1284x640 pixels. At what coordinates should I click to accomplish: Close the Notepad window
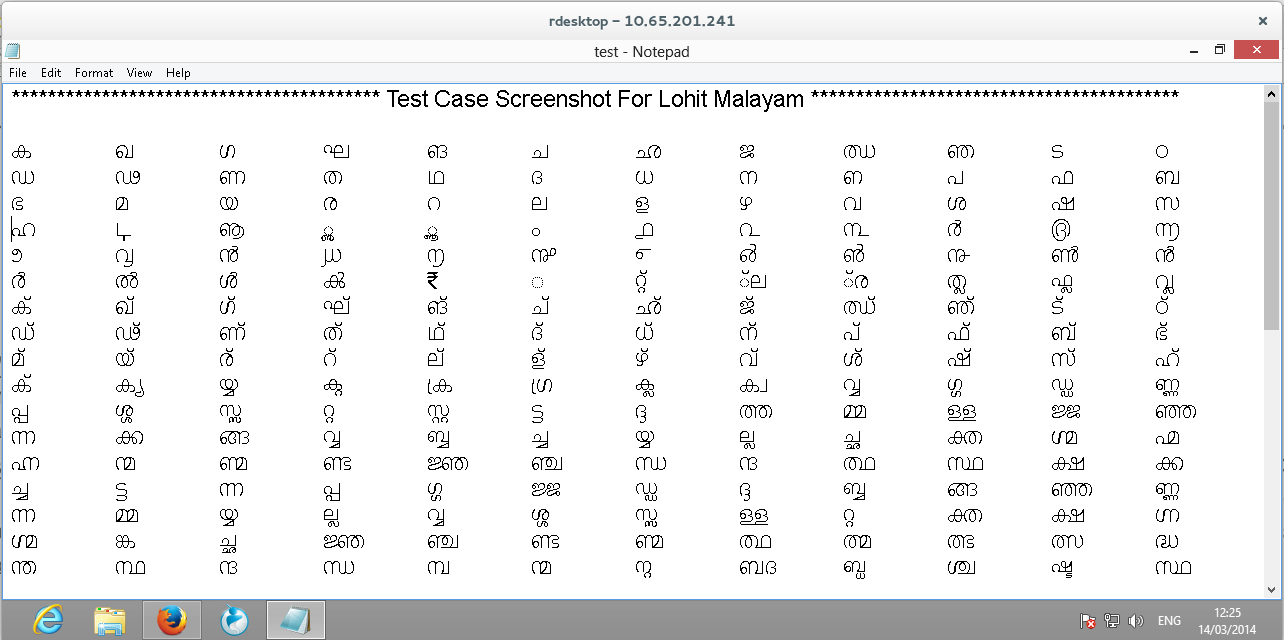(x=1256, y=50)
